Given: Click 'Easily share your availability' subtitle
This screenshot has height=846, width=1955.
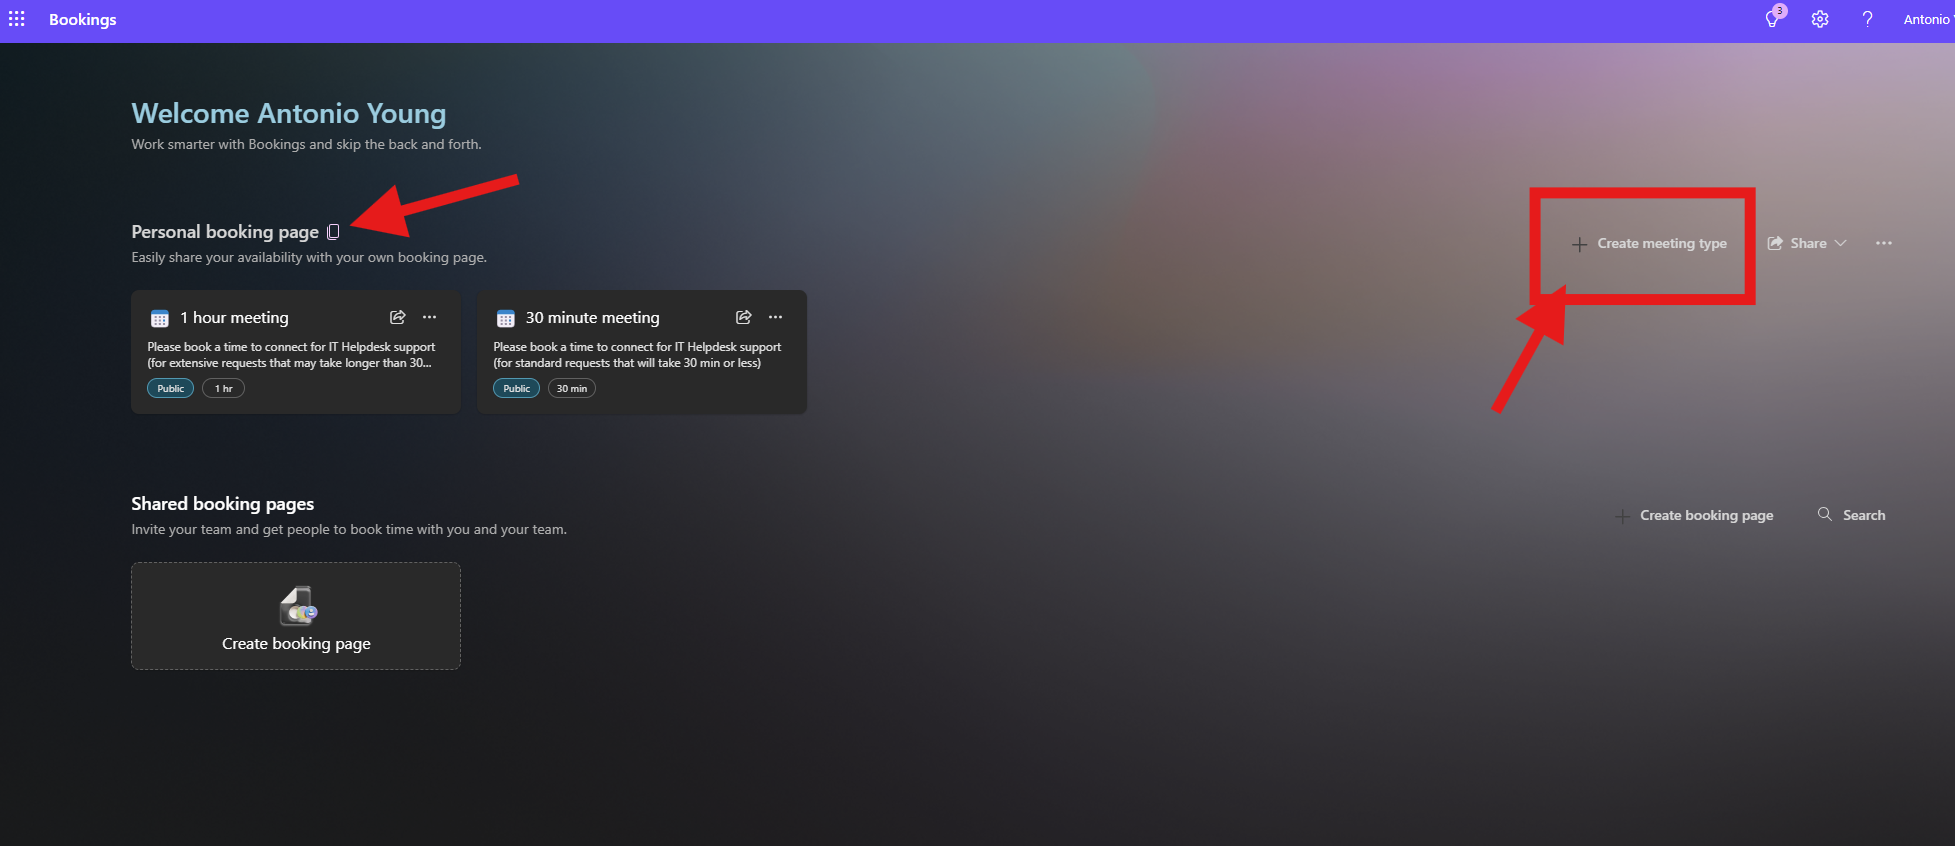Looking at the screenshot, I should coord(309,257).
